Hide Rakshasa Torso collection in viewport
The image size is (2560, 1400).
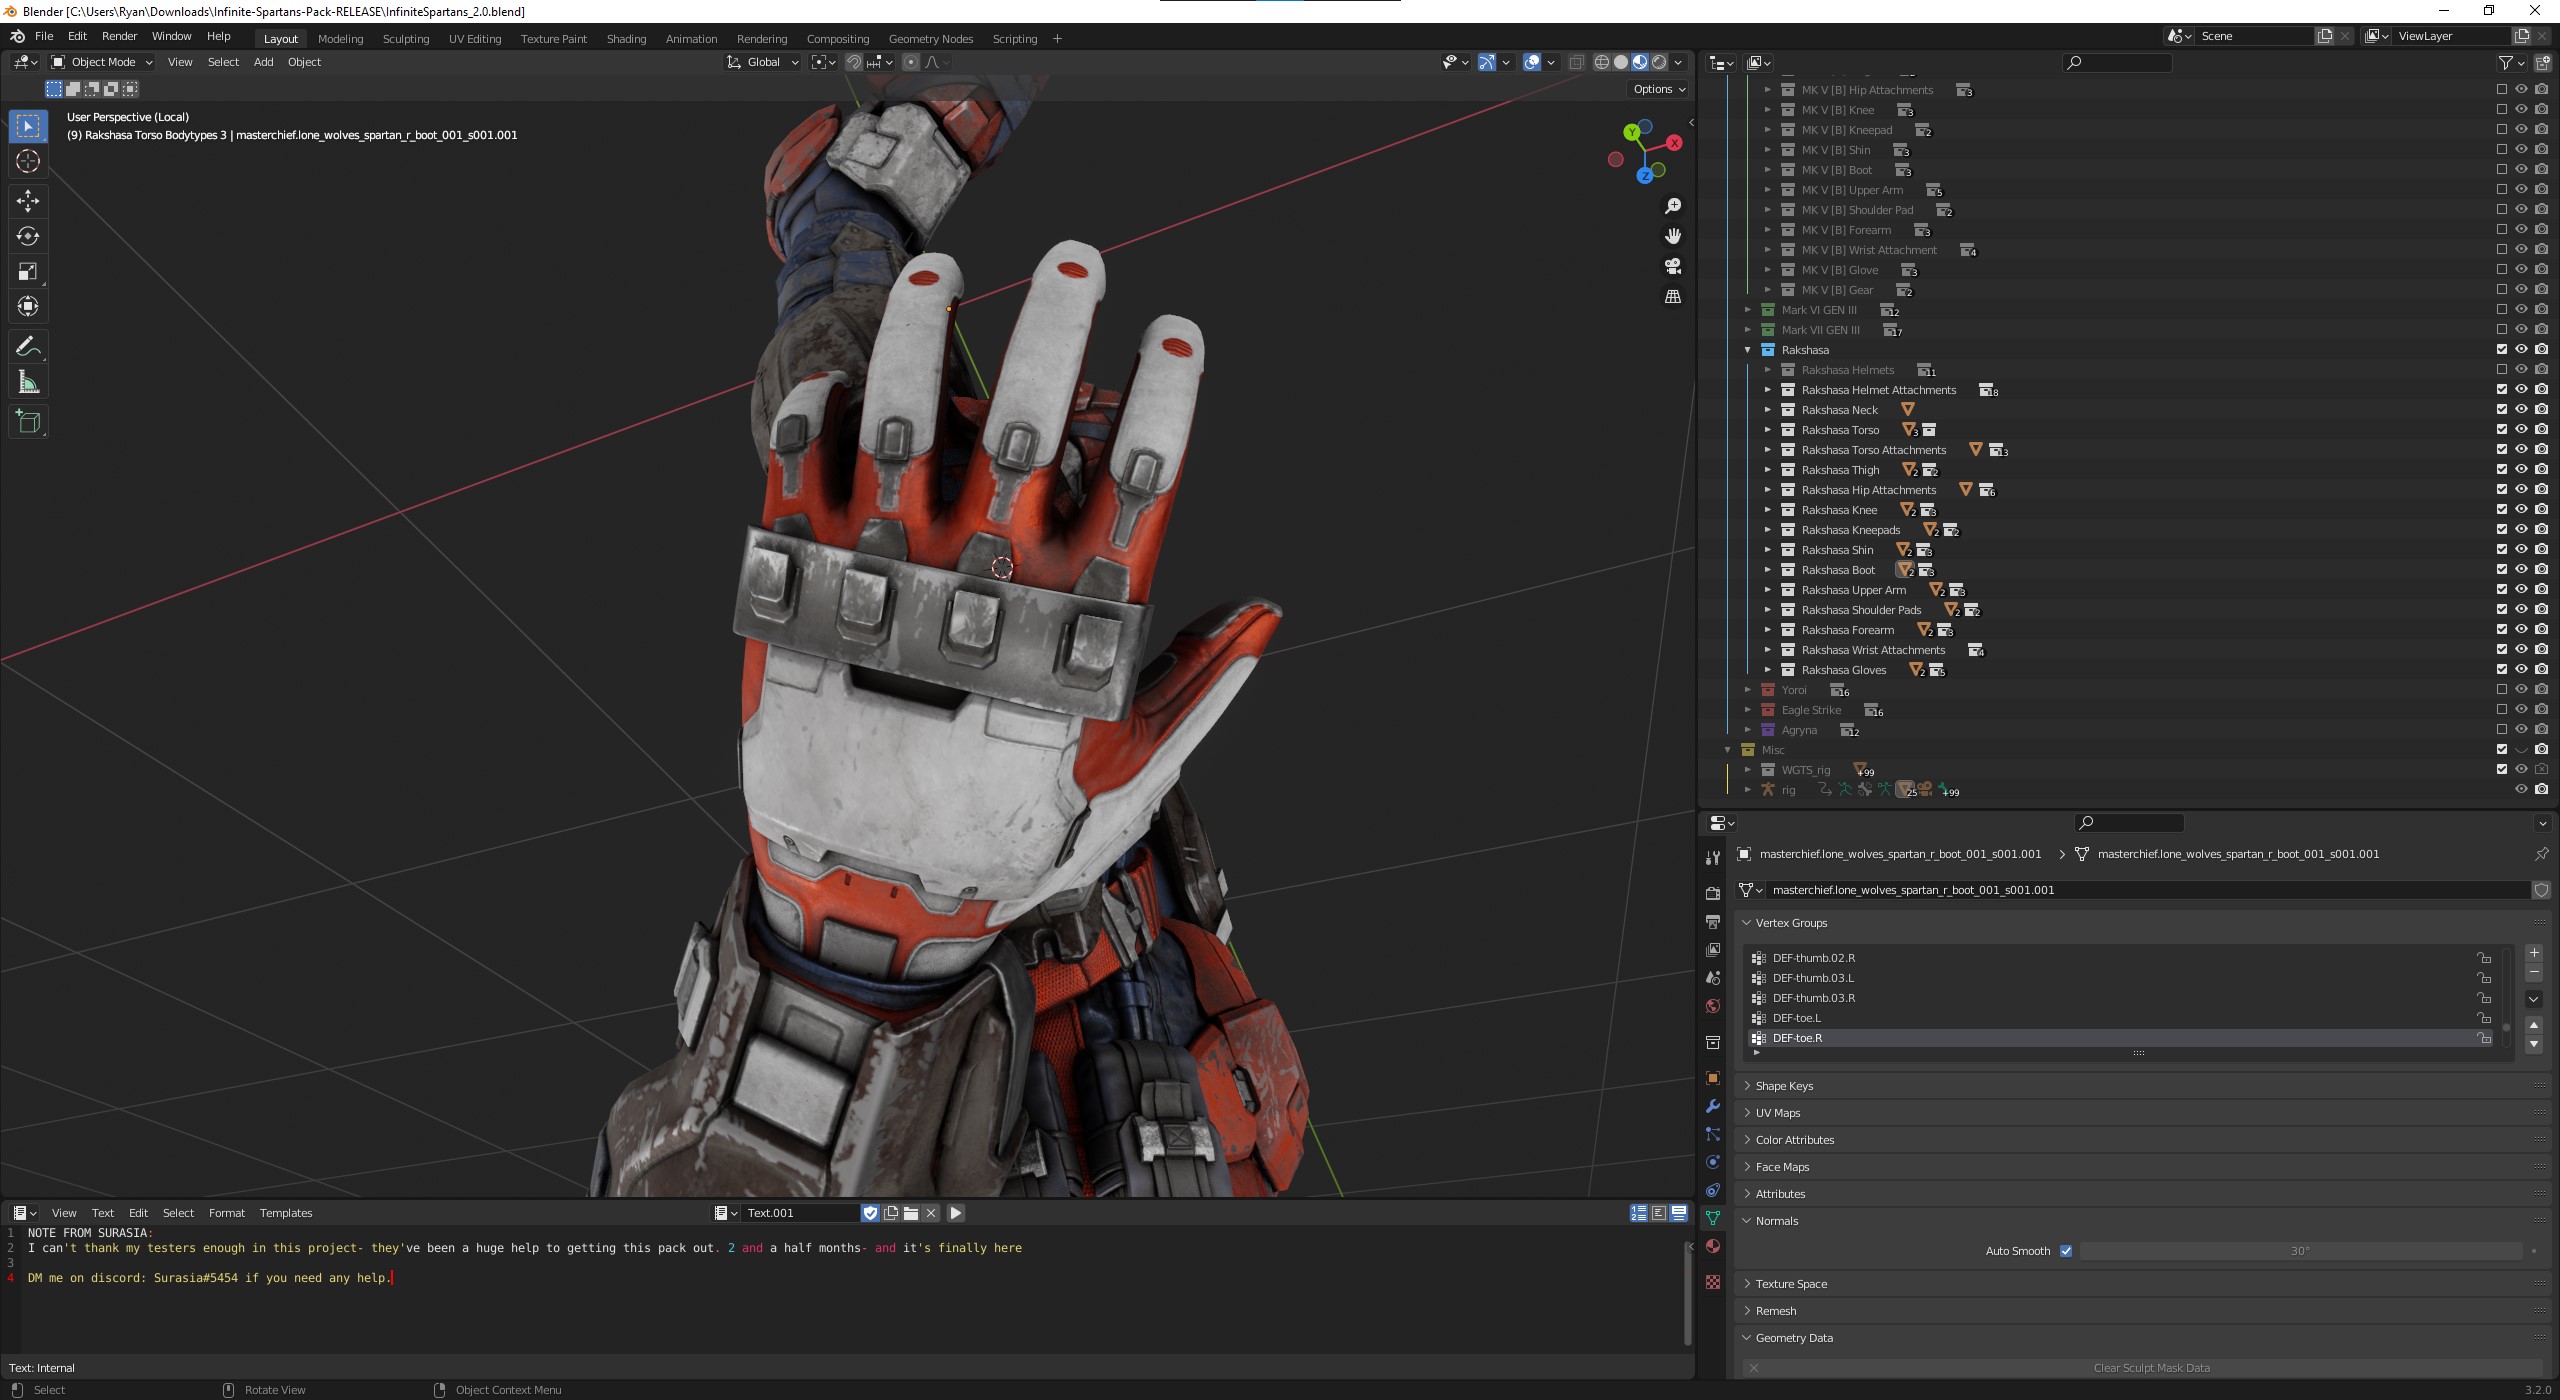2521,430
